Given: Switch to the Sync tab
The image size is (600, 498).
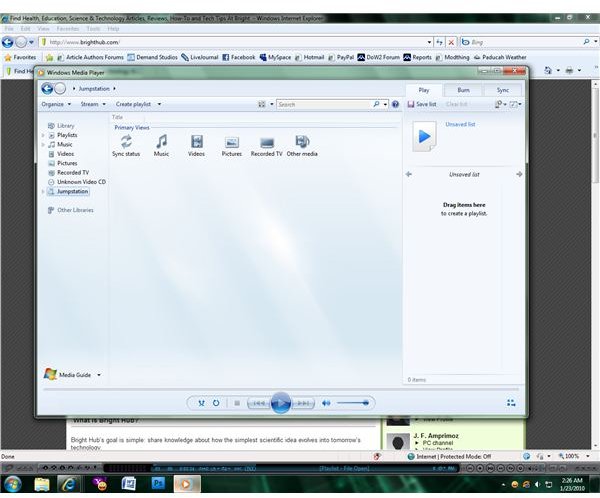Looking at the screenshot, I should pyautogui.click(x=503, y=90).
